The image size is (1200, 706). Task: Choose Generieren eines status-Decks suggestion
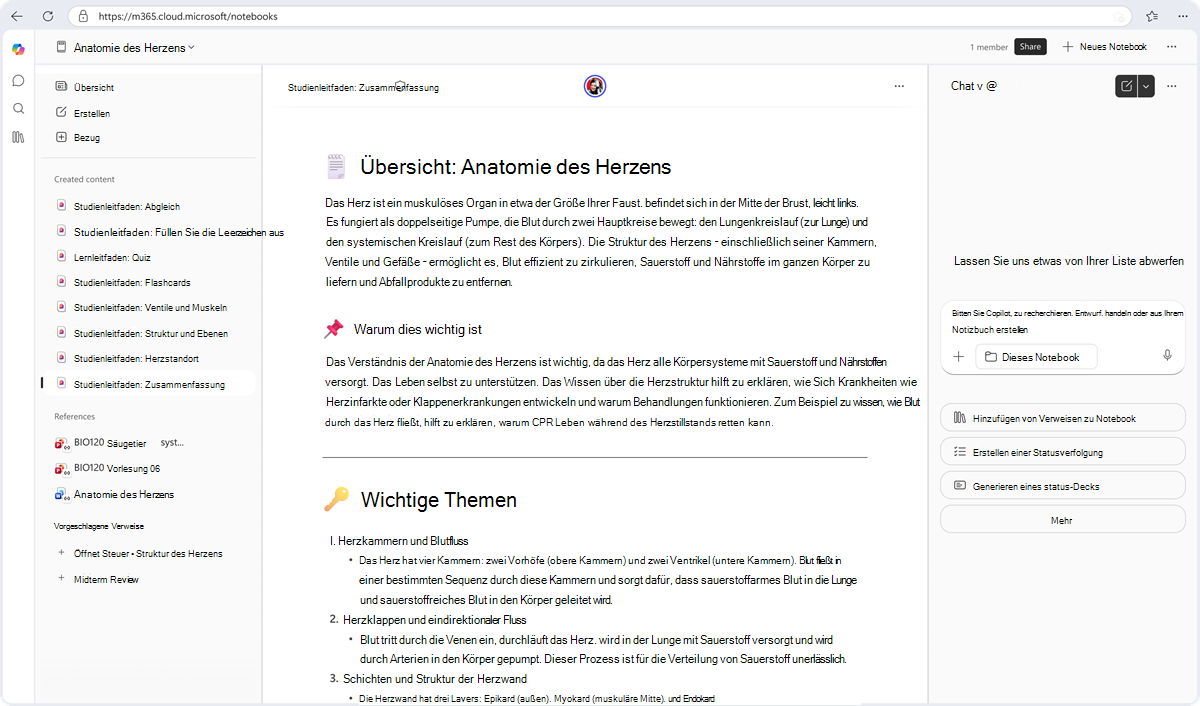tap(1063, 486)
